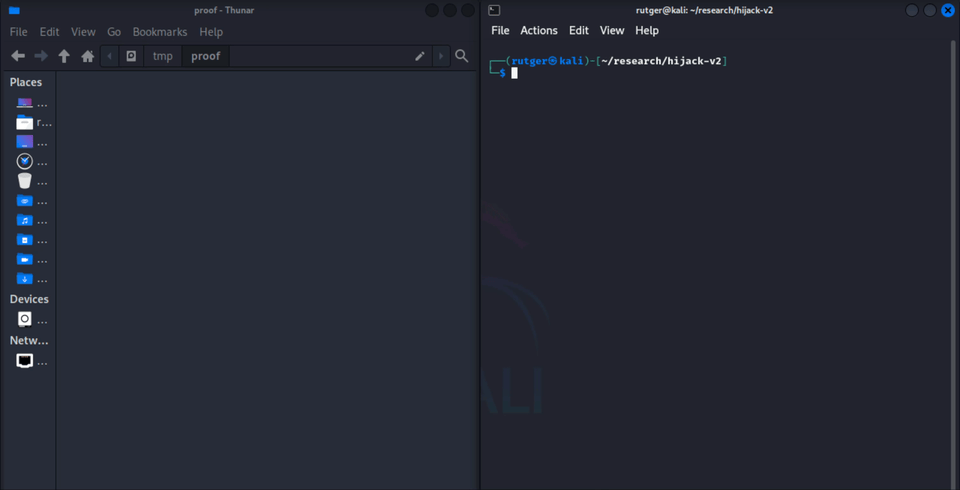The width and height of the screenshot is (960, 490).
Task: Open the root filesystem disk path button
Action: (131, 56)
